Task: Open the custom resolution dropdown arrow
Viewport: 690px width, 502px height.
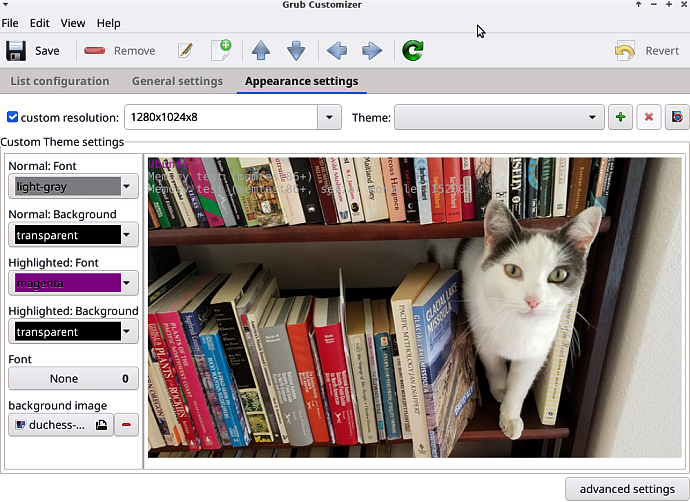Action: click(x=329, y=117)
